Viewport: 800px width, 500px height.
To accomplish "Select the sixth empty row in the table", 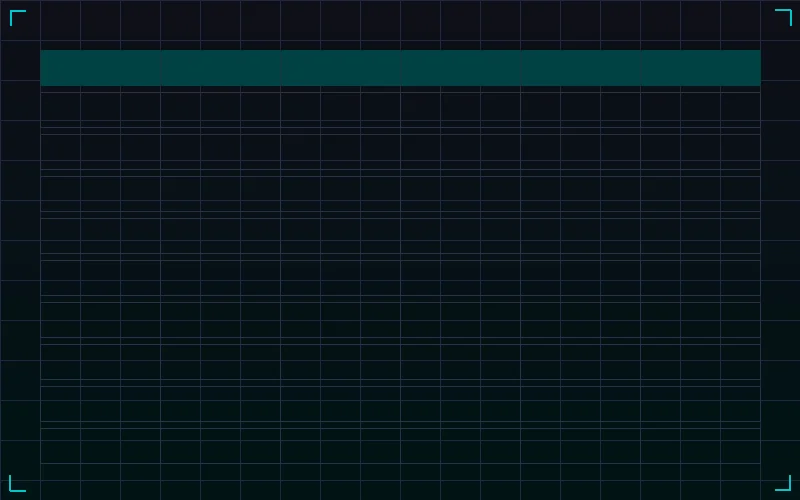I will [x=400, y=319].
